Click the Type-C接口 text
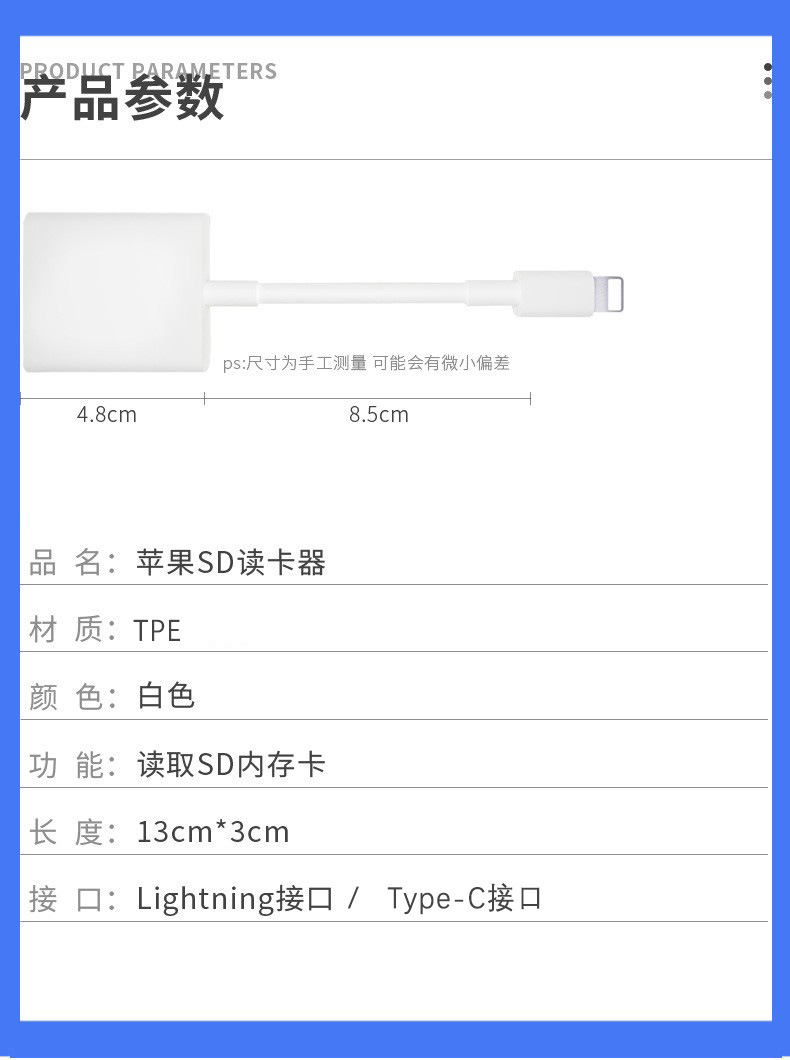Viewport: 790px width, 1060px height. pos(464,899)
